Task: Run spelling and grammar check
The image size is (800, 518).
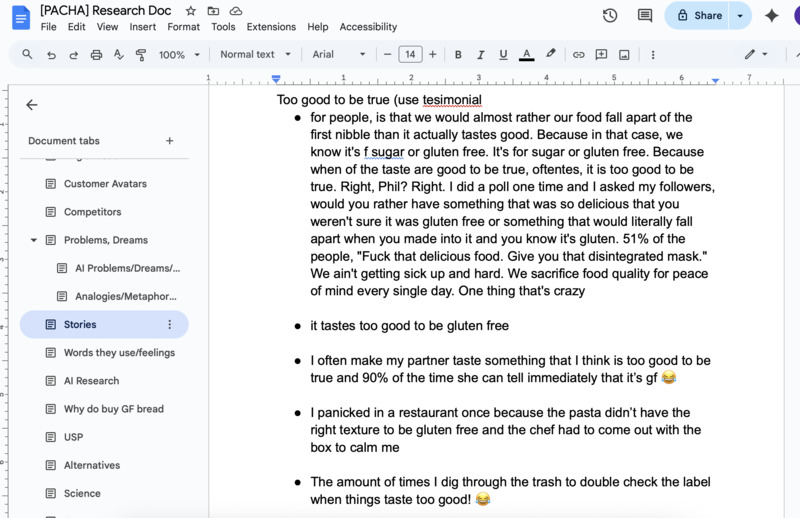Action: pos(118,55)
